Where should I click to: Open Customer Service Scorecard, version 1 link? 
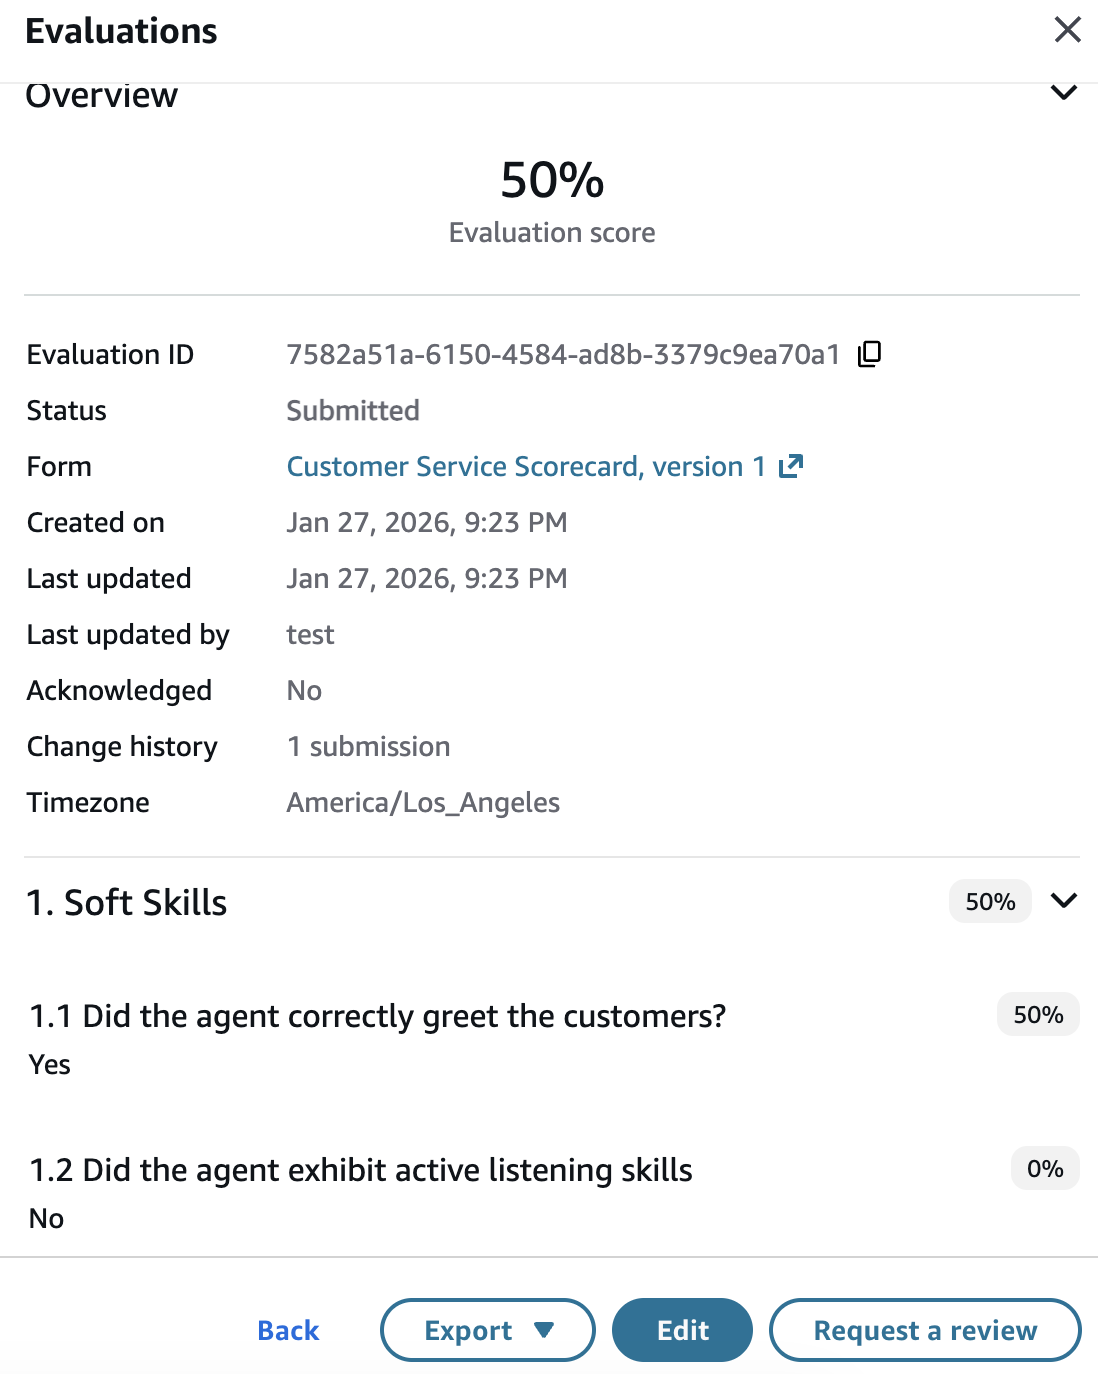pyautogui.click(x=526, y=467)
